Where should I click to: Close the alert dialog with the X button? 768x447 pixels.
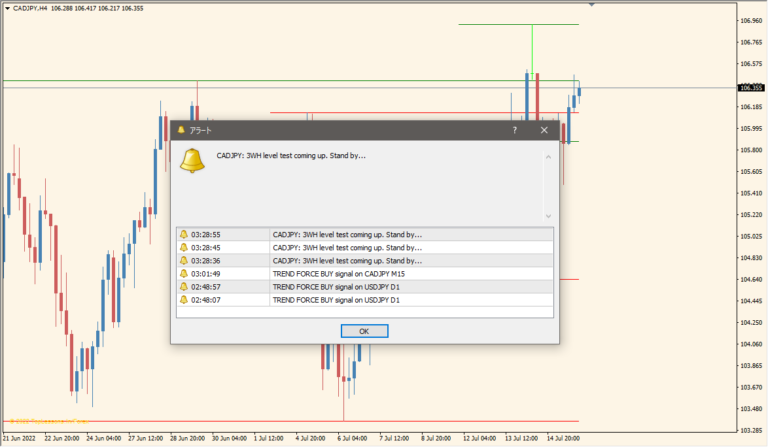(544, 130)
